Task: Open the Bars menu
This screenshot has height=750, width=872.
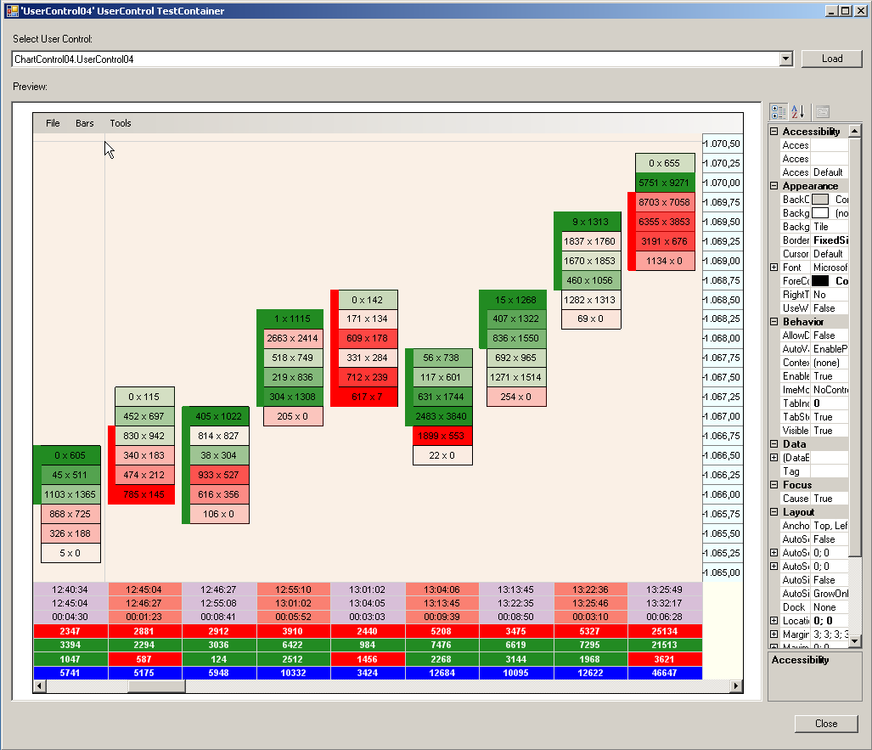Action: point(85,123)
